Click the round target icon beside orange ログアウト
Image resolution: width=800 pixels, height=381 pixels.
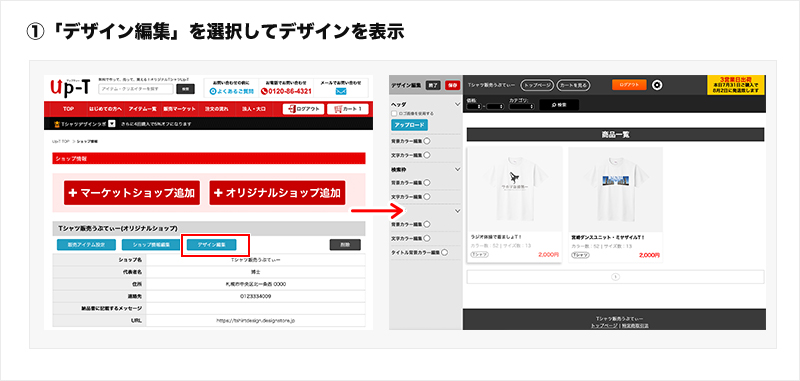pos(657,85)
